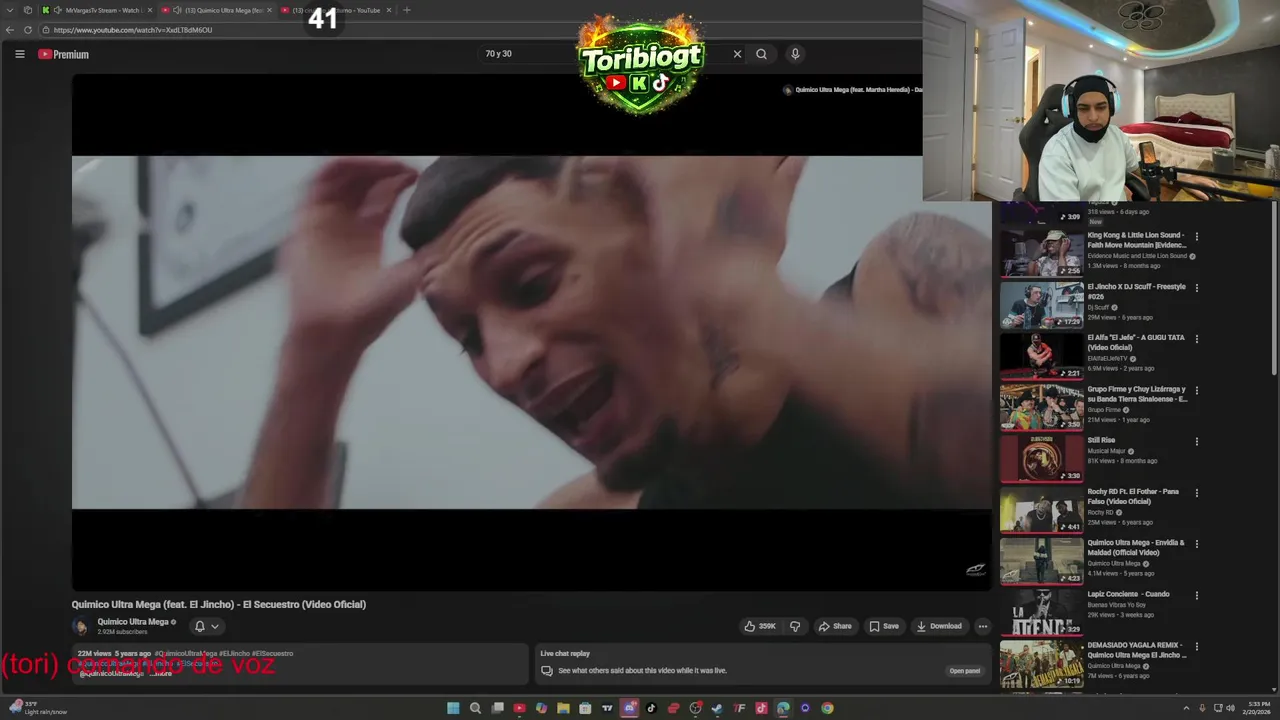
Task: Open the Windows Start menu
Action: click(x=453, y=708)
